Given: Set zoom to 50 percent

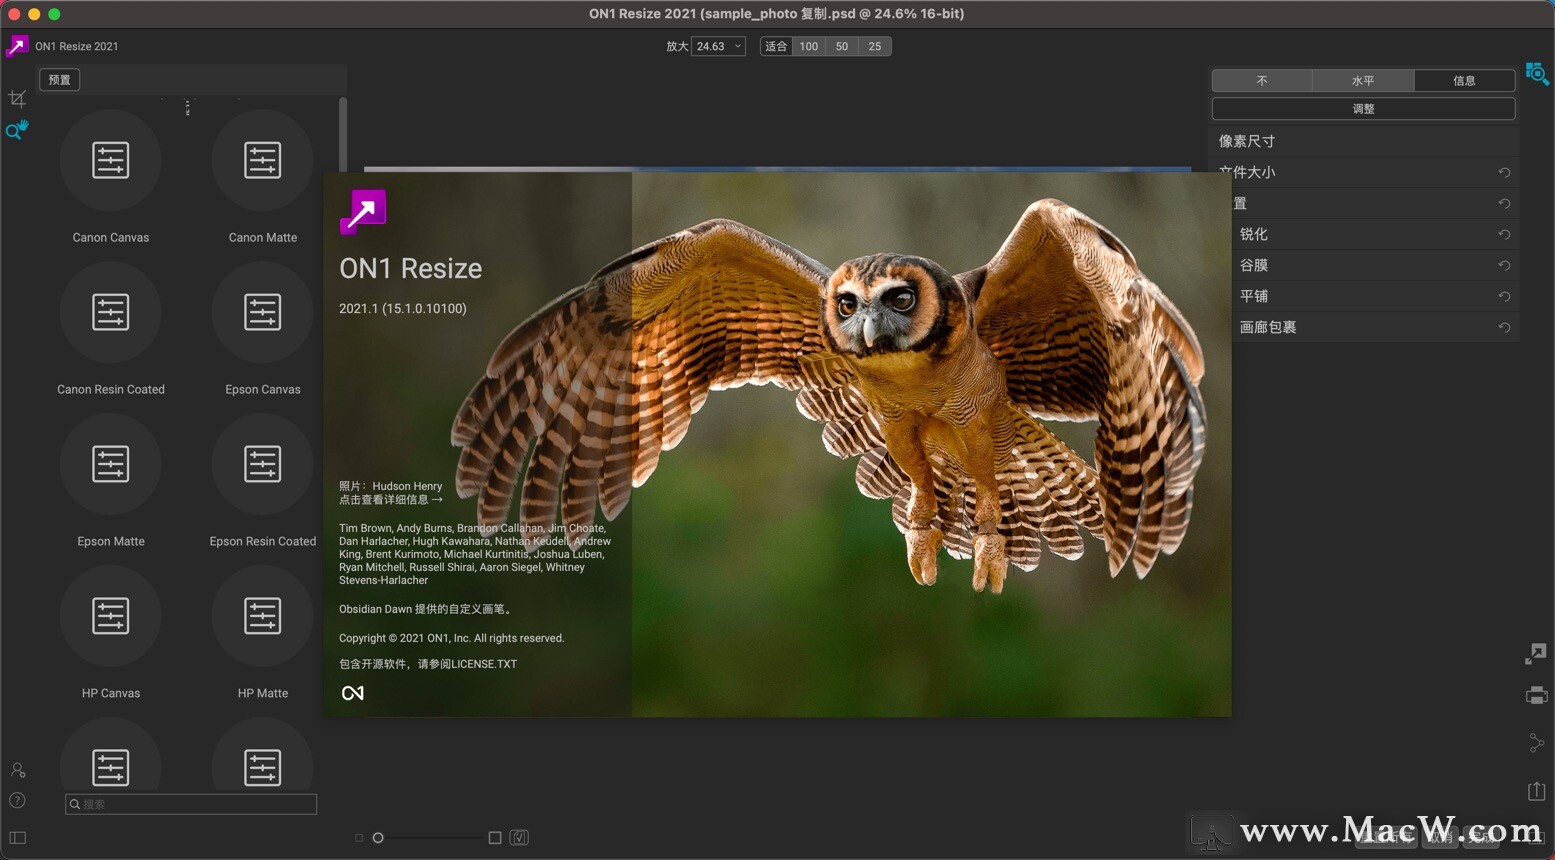Looking at the screenshot, I should point(842,46).
